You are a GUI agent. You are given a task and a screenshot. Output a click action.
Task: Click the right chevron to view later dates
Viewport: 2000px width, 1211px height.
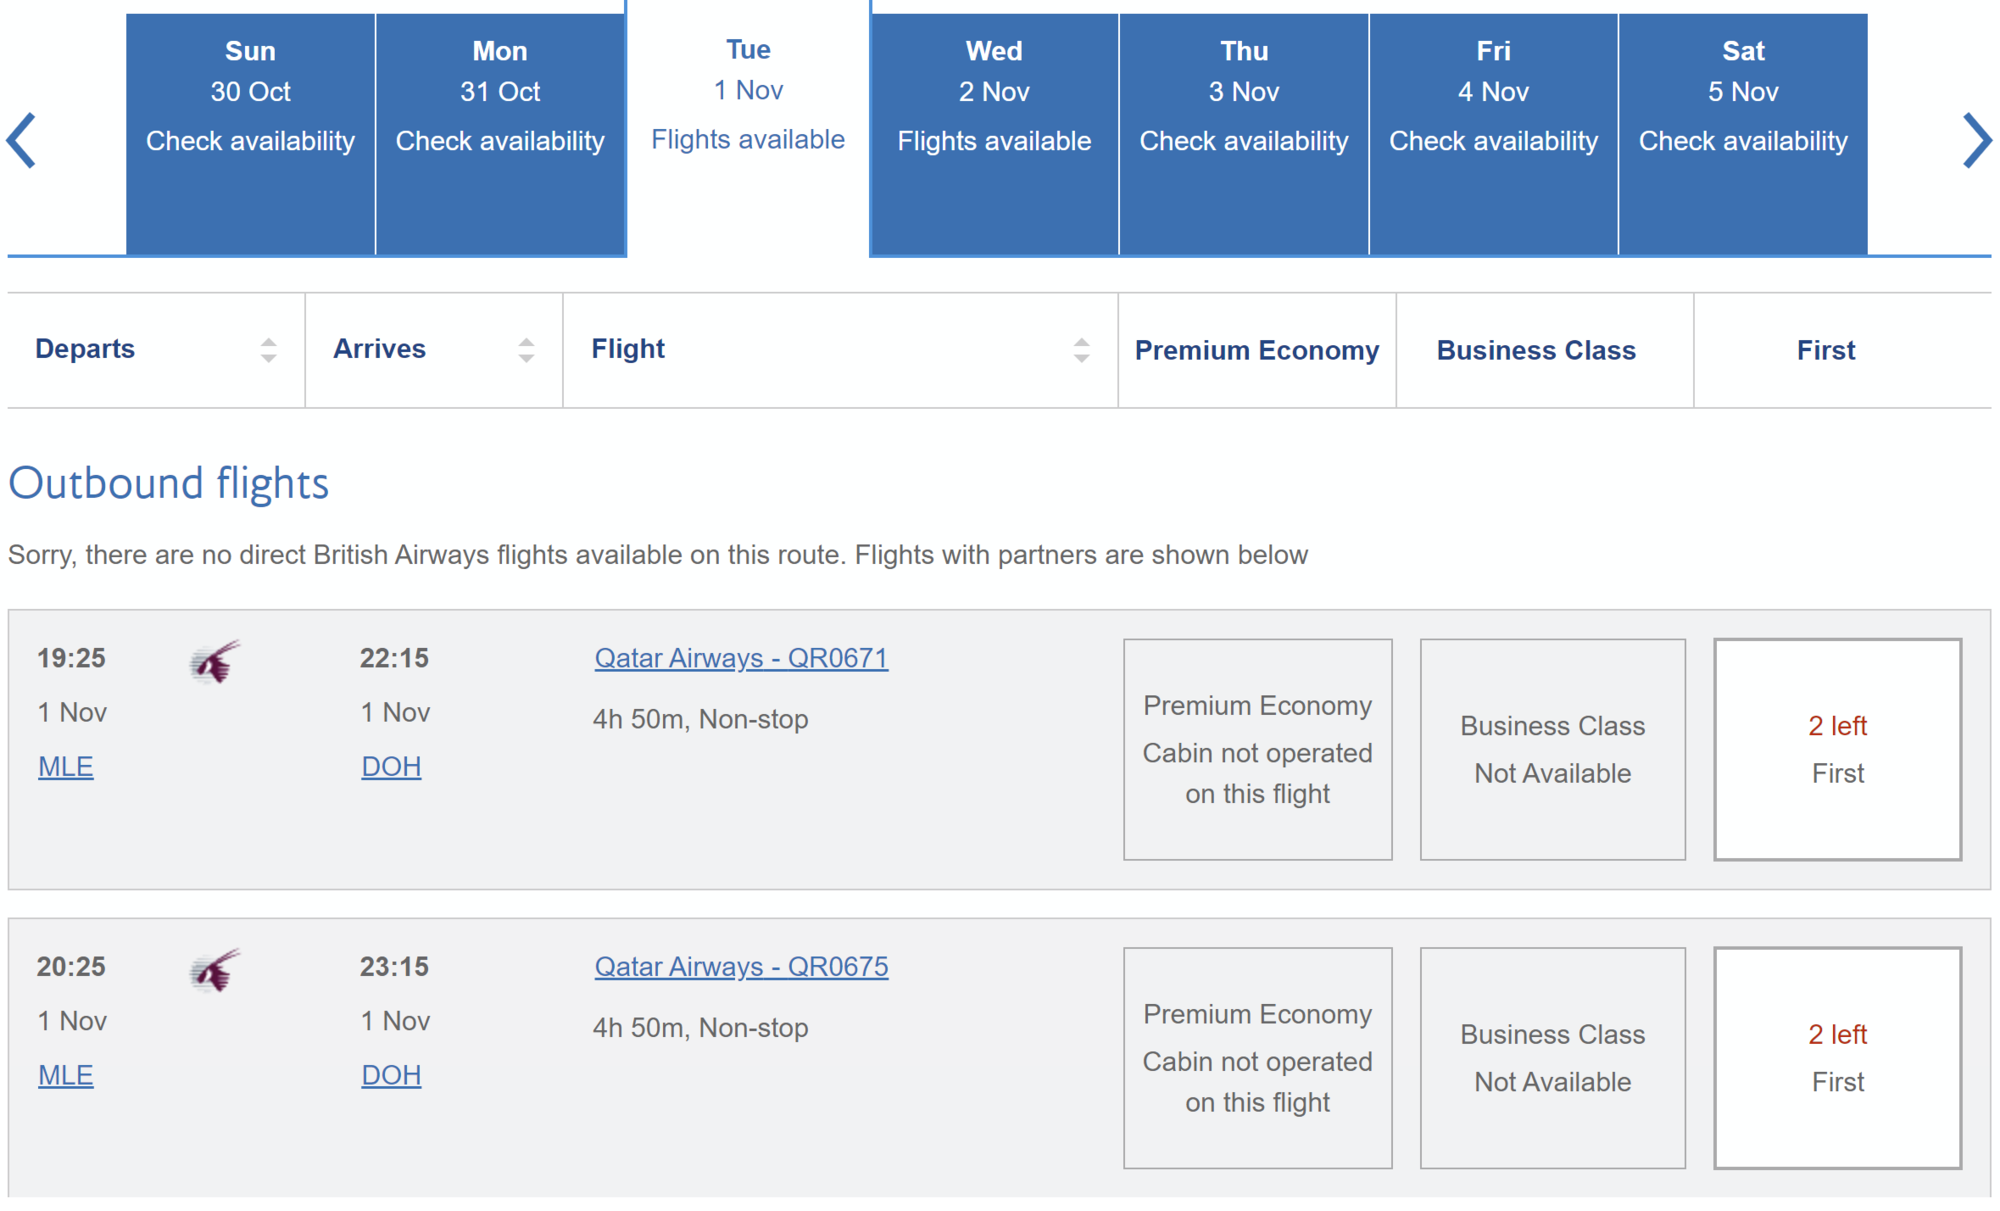click(1977, 140)
